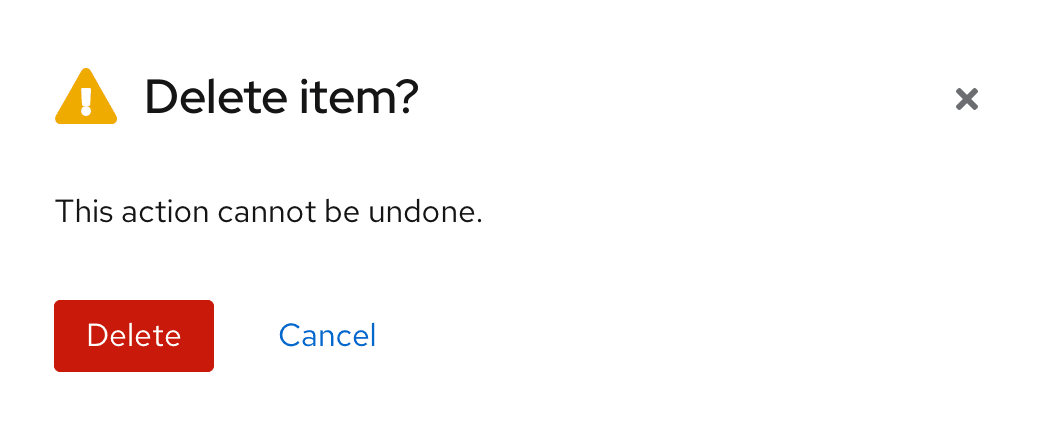Click the Cancel link

[x=327, y=335]
